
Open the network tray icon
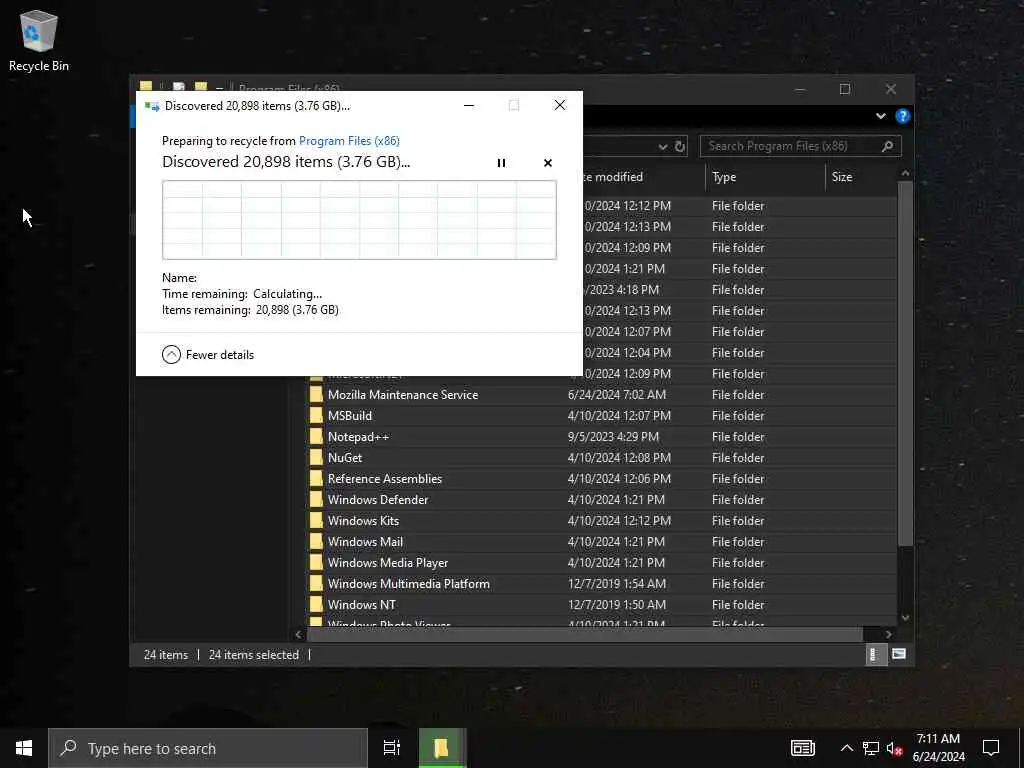click(871, 748)
